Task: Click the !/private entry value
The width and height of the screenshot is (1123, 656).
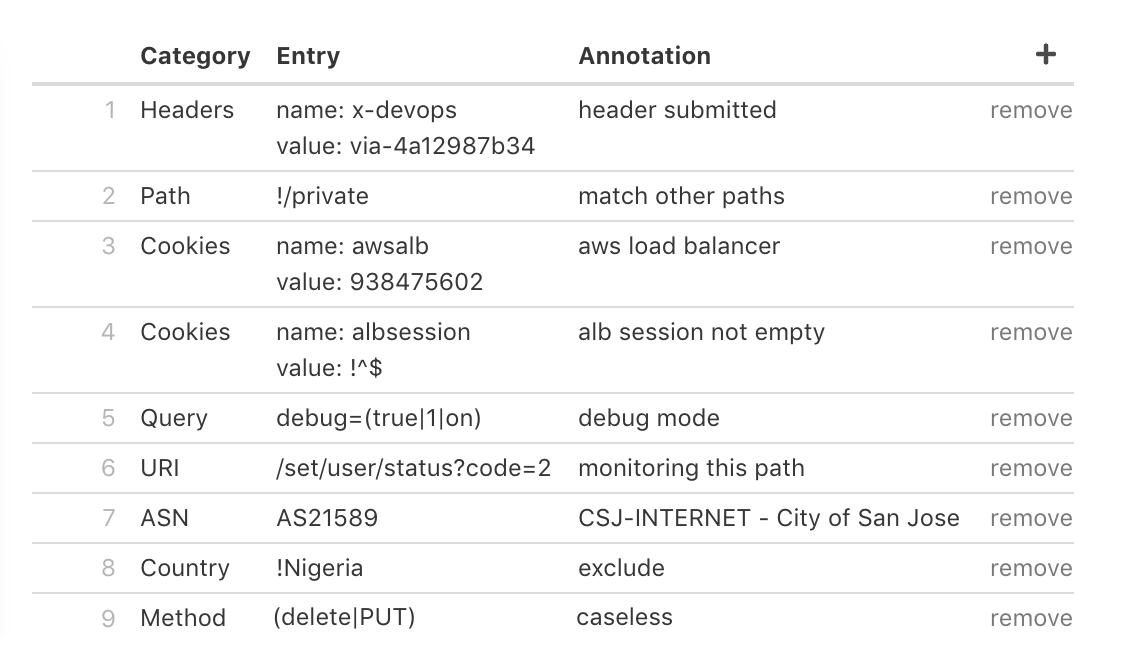Action: (x=322, y=196)
